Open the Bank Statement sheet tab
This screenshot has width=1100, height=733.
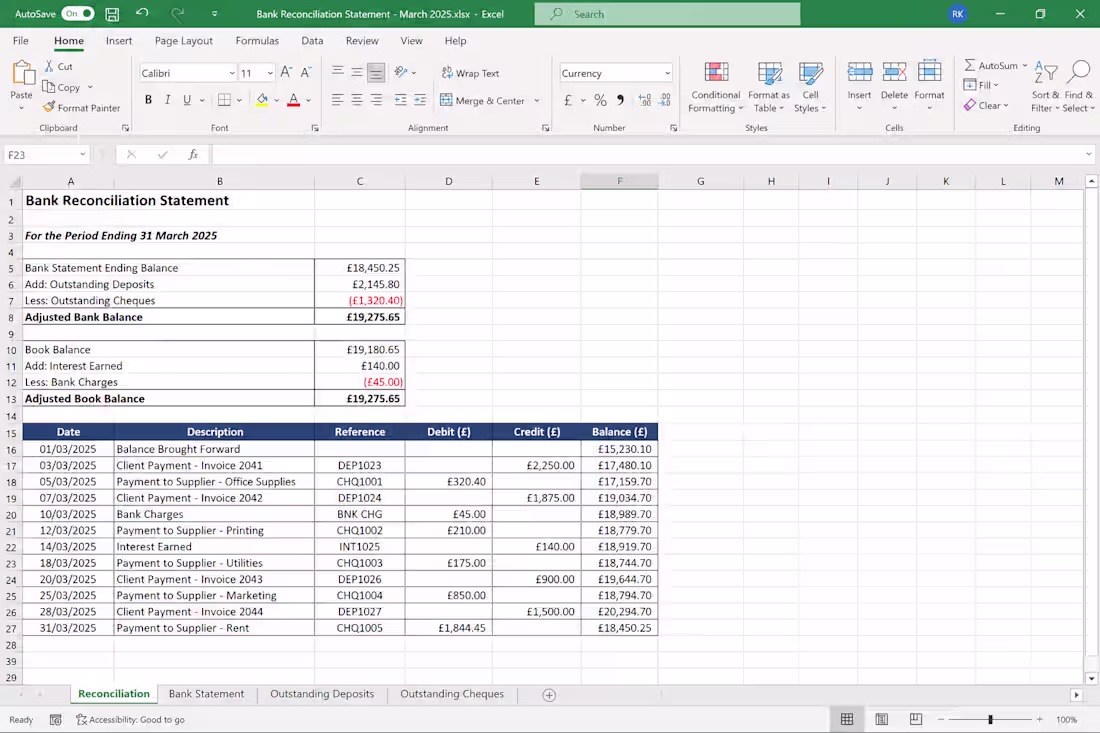pos(206,694)
